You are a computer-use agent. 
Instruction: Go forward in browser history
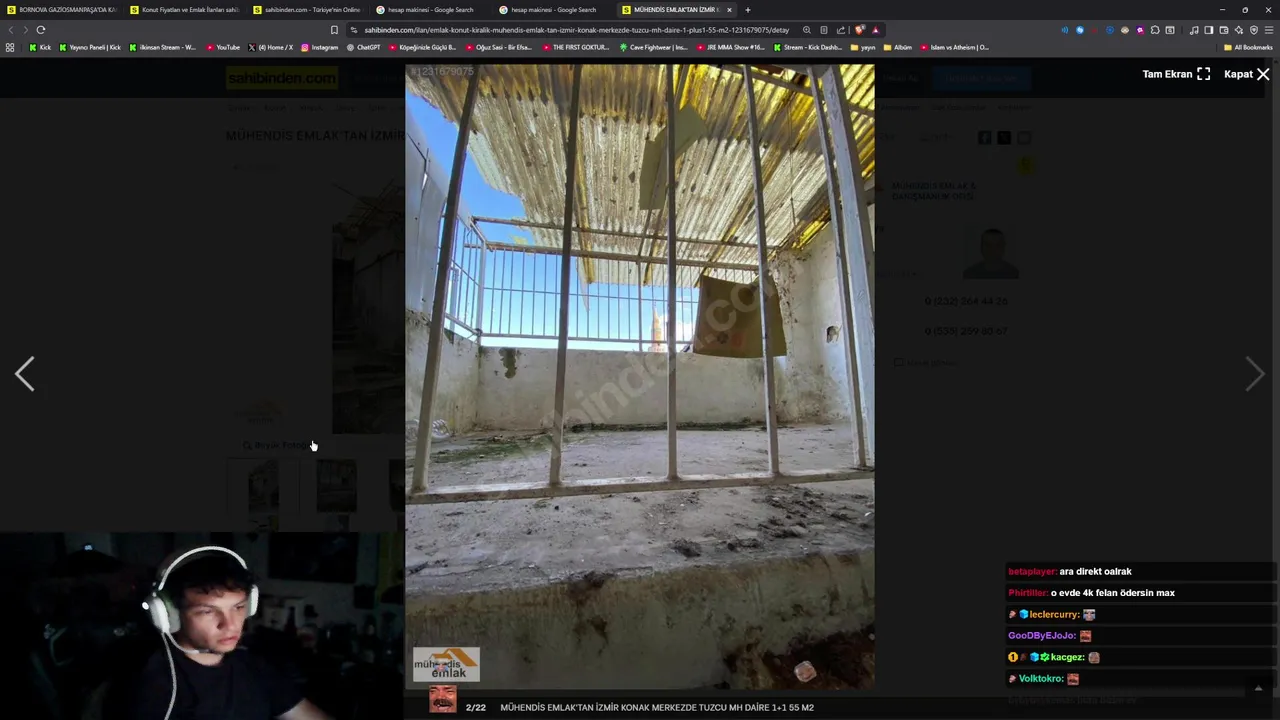tap(26, 30)
